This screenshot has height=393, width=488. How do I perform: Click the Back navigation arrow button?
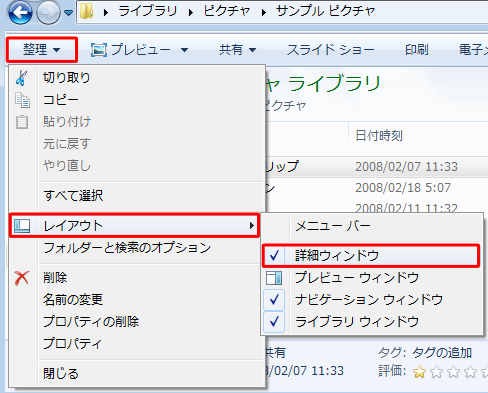(x=21, y=13)
